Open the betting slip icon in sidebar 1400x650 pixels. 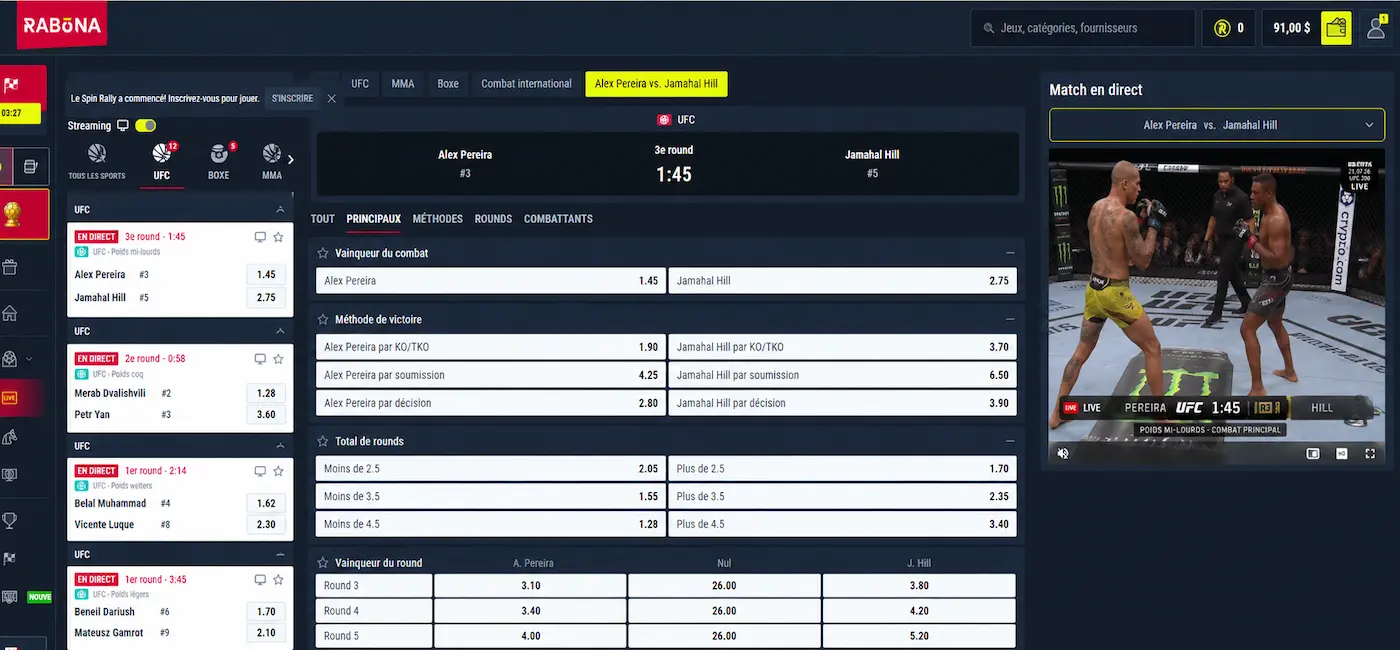(x=30, y=166)
